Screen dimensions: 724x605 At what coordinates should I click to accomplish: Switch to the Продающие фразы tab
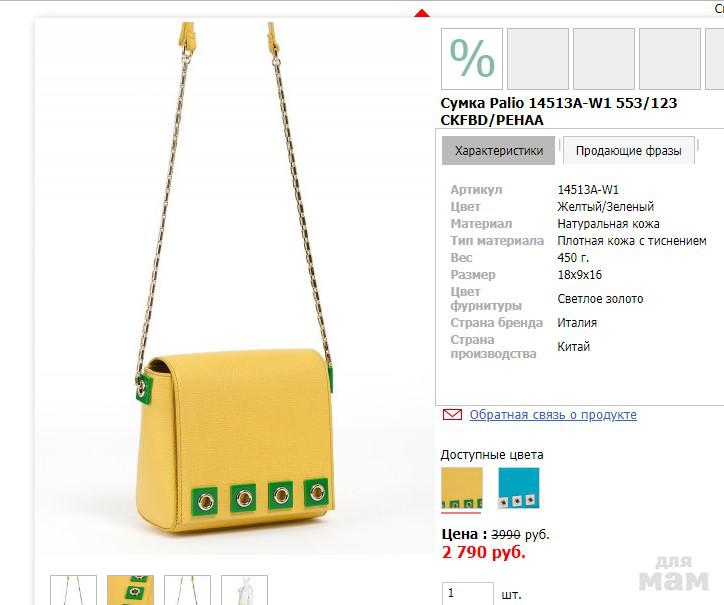pos(628,151)
